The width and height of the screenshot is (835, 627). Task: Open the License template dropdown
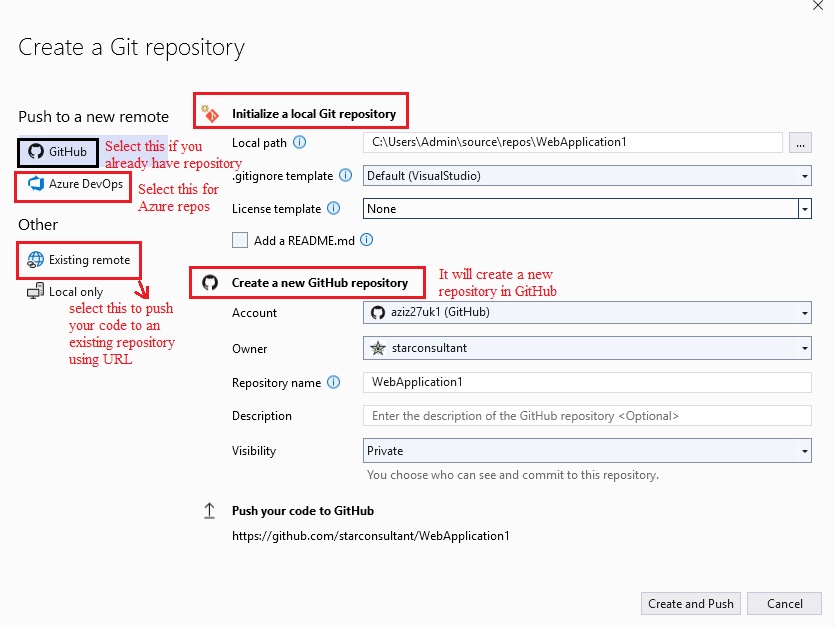click(x=587, y=209)
